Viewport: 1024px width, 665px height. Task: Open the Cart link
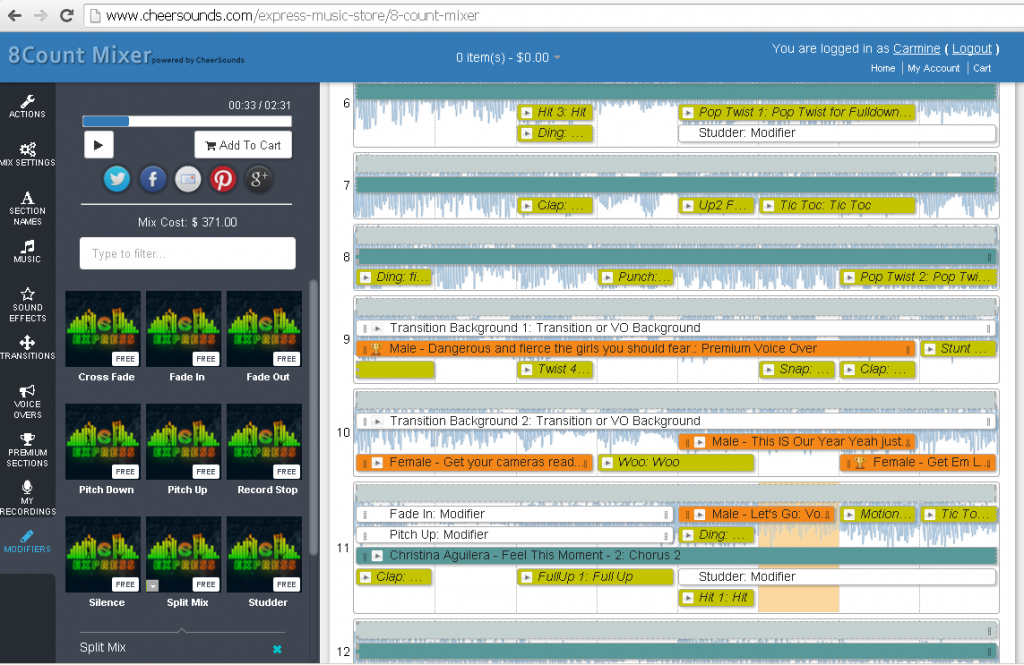click(x=982, y=68)
